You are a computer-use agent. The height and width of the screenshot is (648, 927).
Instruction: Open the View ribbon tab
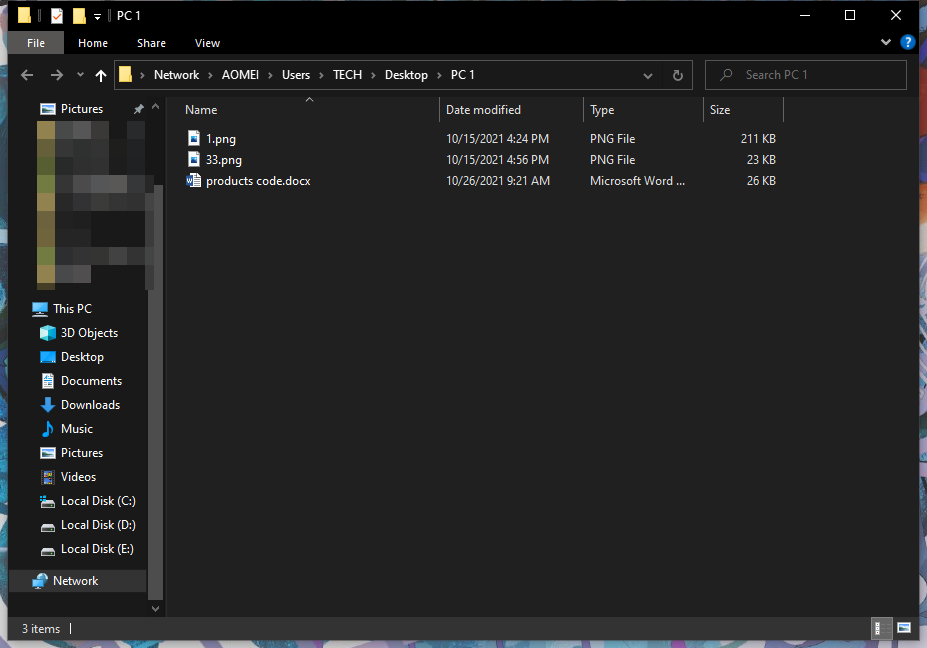pyautogui.click(x=208, y=43)
